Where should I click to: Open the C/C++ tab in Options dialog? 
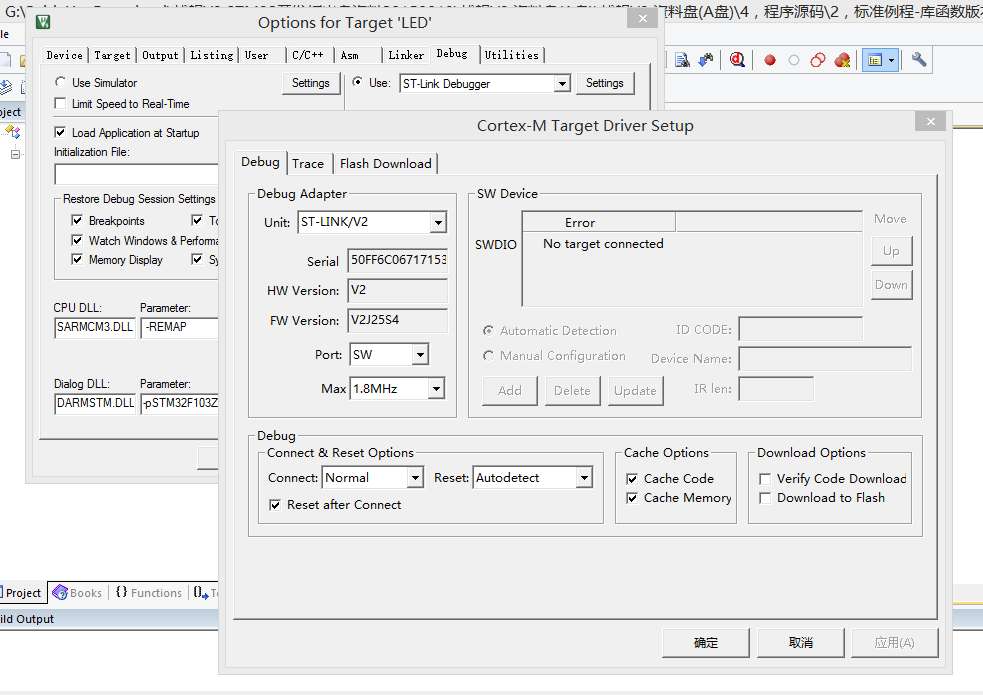(x=308, y=55)
